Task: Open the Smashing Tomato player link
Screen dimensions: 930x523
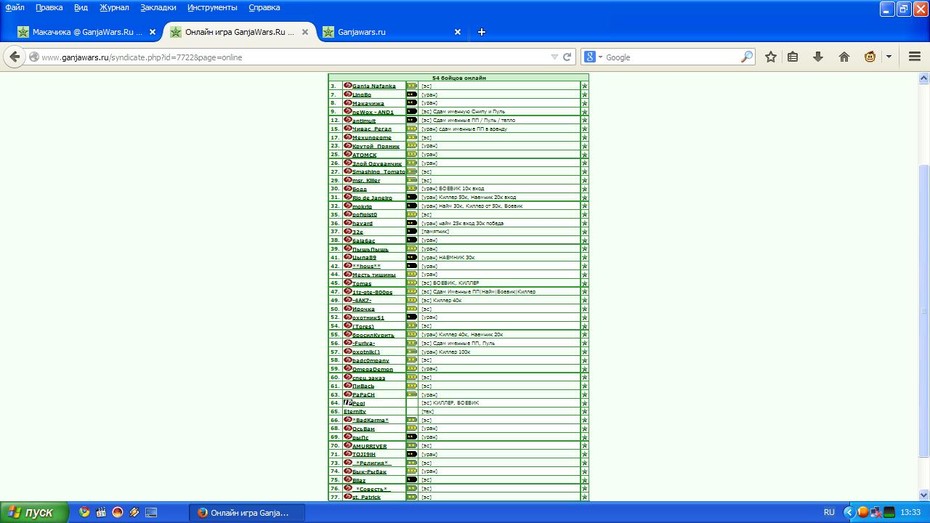Action: (x=378, y=171)
